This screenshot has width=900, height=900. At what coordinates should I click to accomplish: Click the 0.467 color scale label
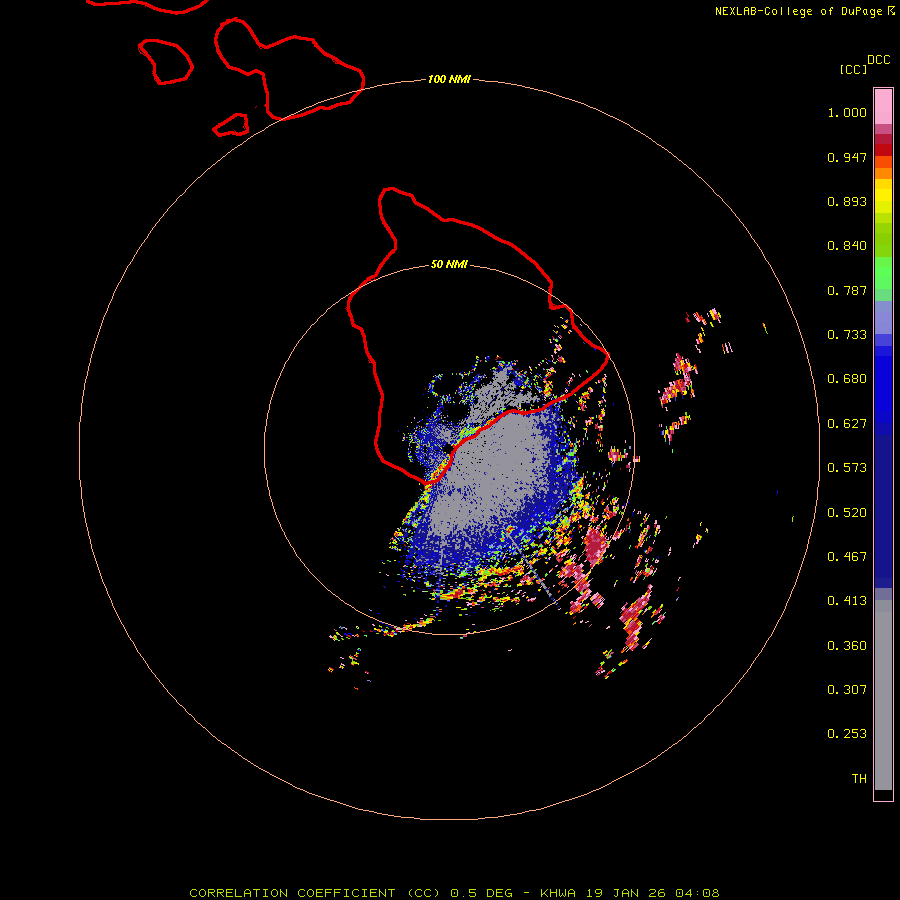[847, 557]
